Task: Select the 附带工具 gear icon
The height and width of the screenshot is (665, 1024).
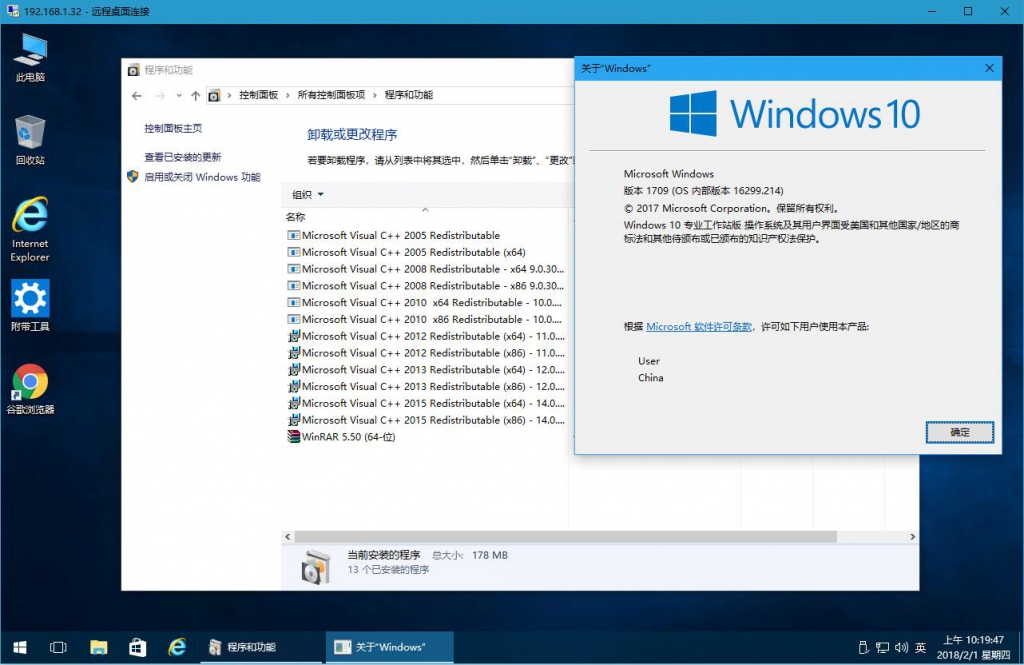Action: pyautogui.click(x=30, y=306)
